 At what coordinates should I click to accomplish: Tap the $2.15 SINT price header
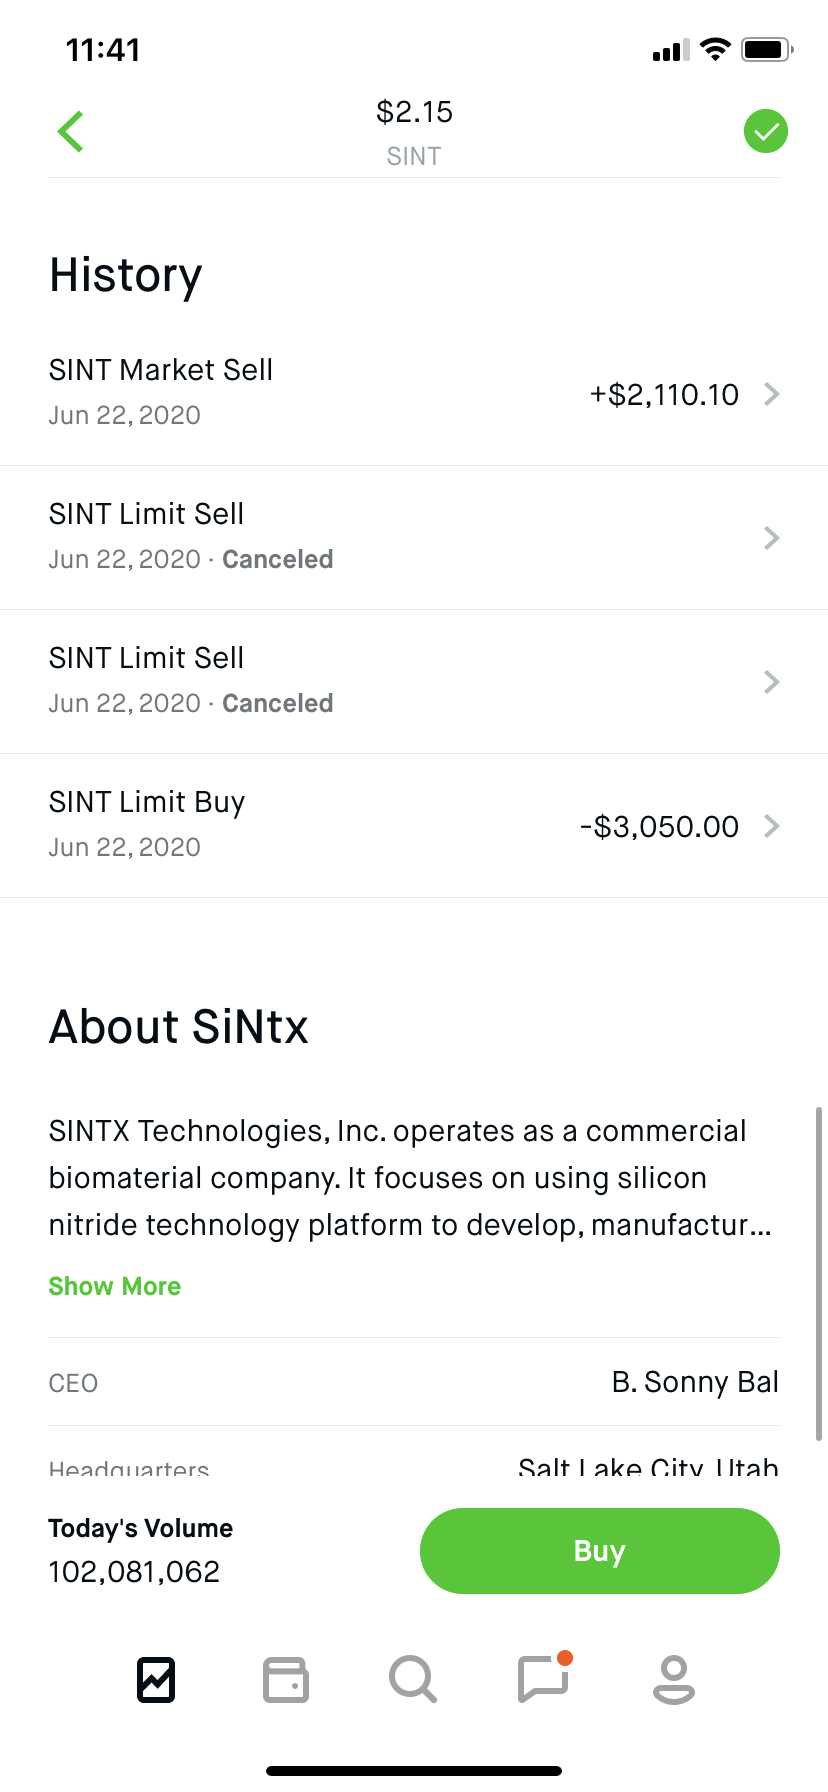pos(414,131)
